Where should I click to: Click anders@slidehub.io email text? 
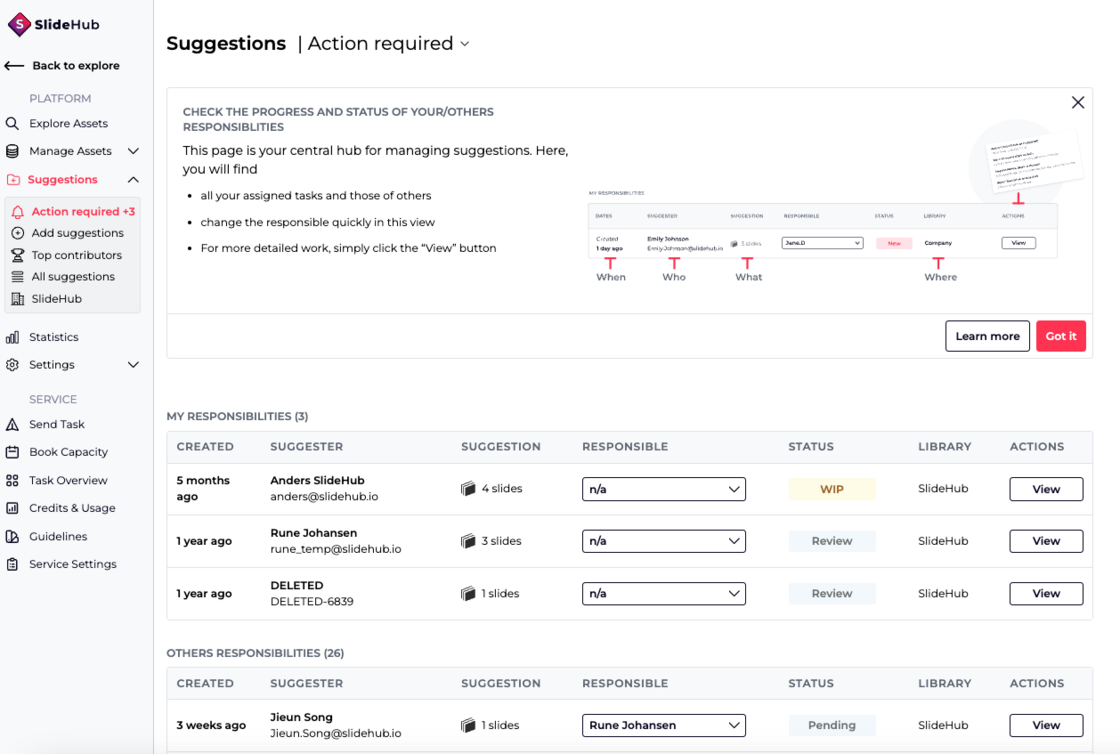click(x=324, y=497)
